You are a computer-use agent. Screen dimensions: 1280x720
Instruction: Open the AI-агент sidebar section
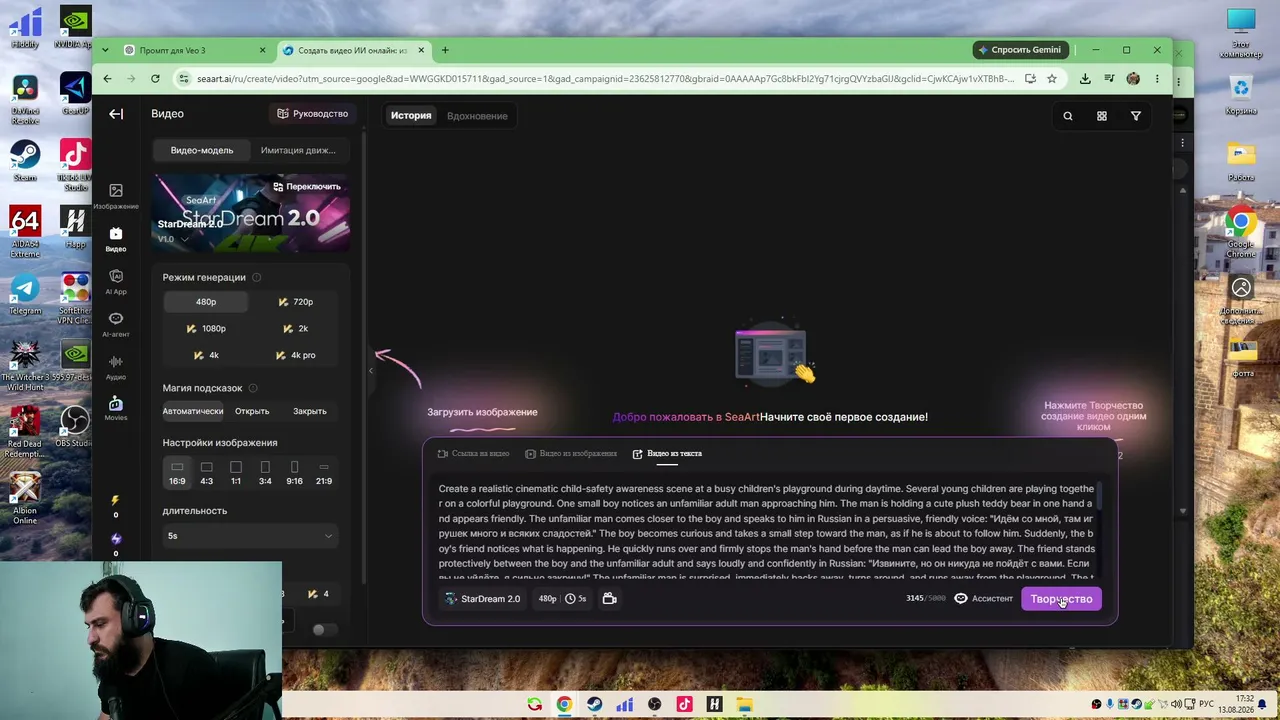pyautogui.click(x=116, y=324)
